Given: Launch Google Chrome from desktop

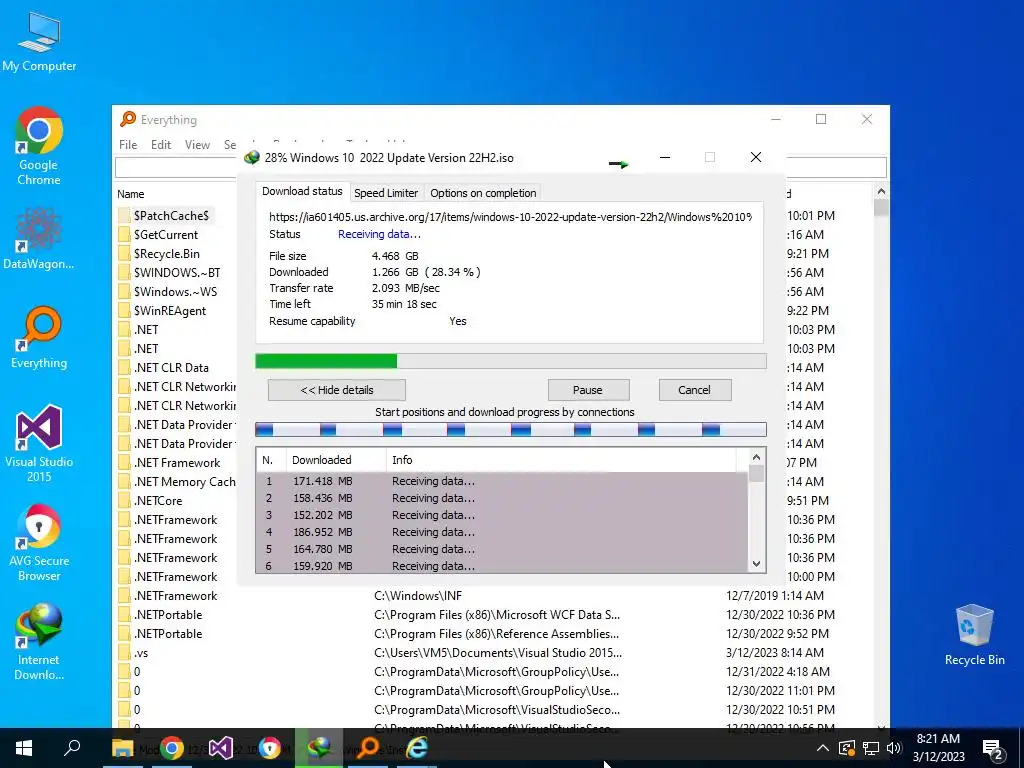Looking at the screenshot, I should (x=39, y=146).
